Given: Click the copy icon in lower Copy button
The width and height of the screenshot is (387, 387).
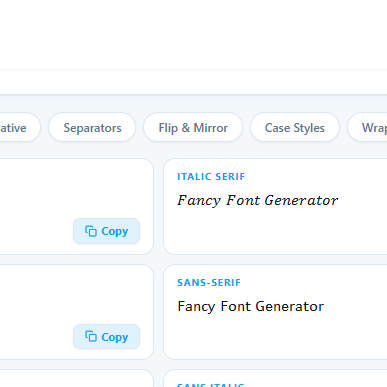Looking at the screenshot, I should [x=91, y=336].
